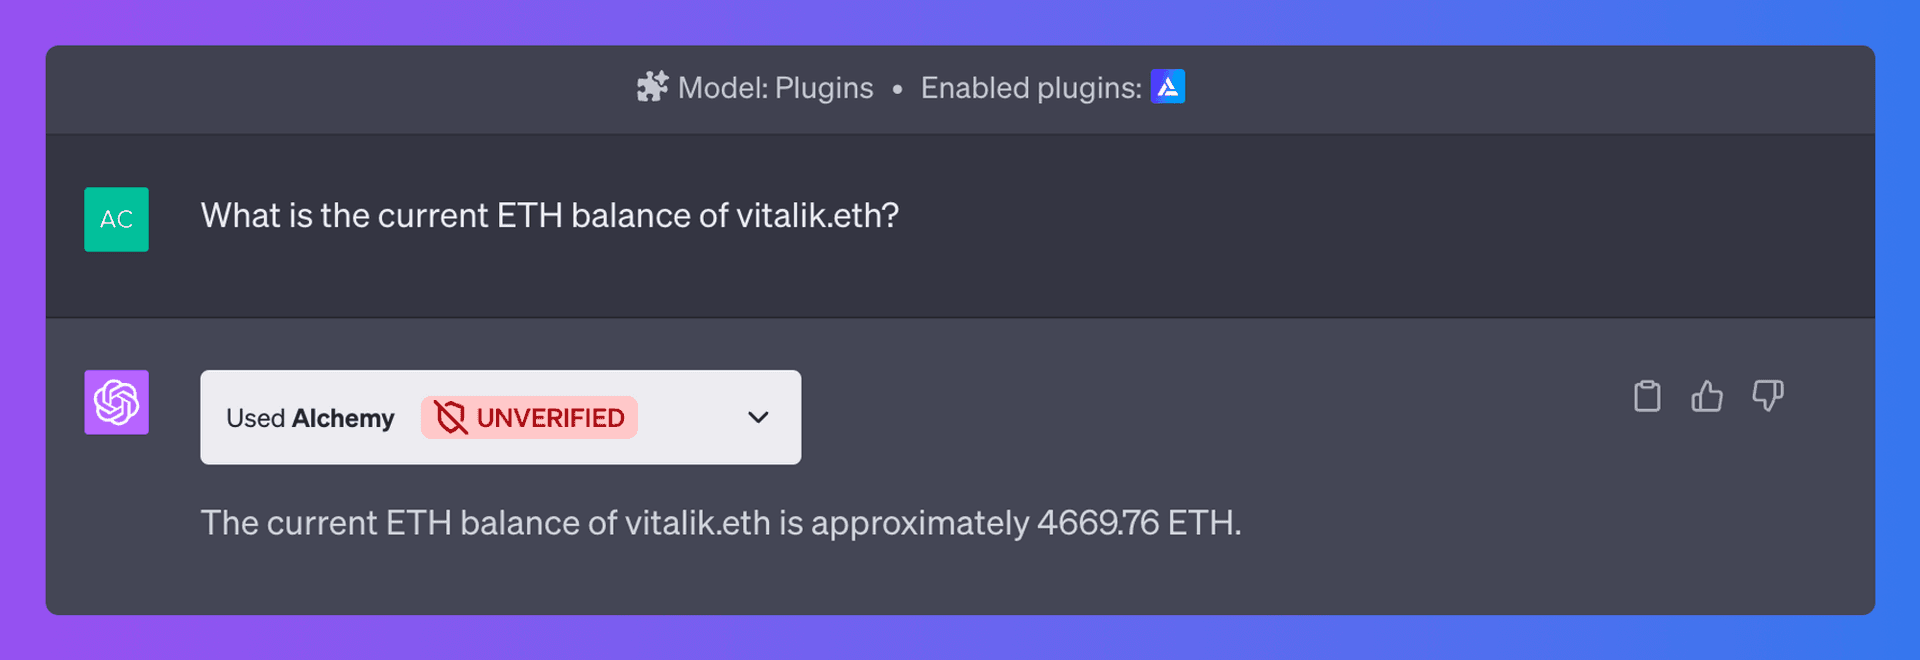
Task: Click the ChatGPT logo avatar on the response
Action: (116, 402)
